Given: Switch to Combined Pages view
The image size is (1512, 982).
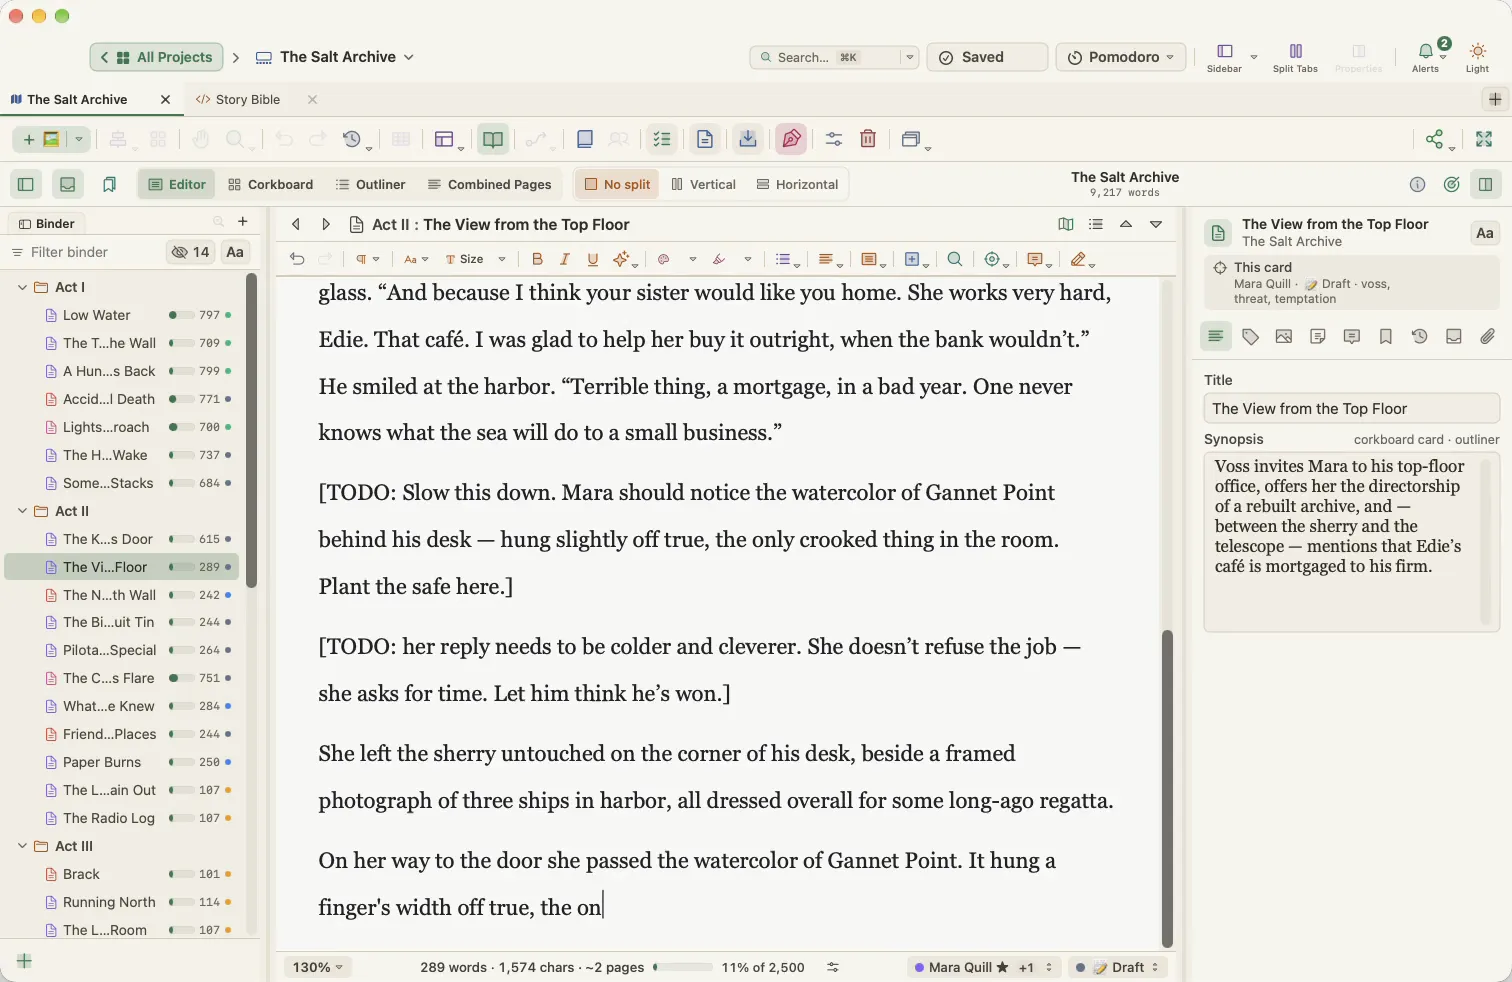Looking at the screenshot, I should pos(489,184).
